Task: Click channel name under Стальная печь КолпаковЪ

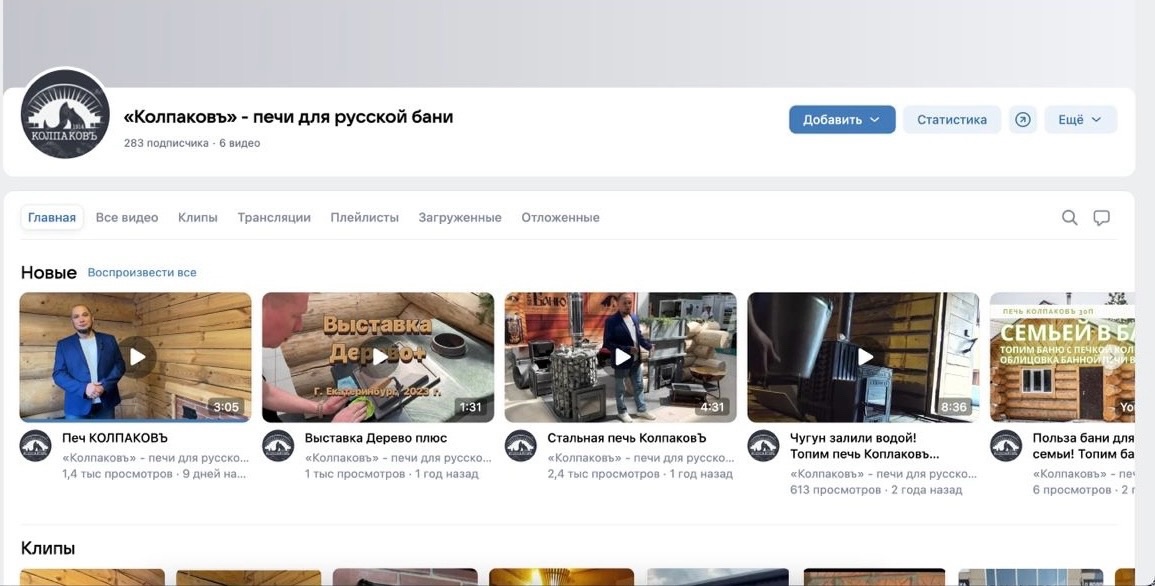Action: click(640, 458)
